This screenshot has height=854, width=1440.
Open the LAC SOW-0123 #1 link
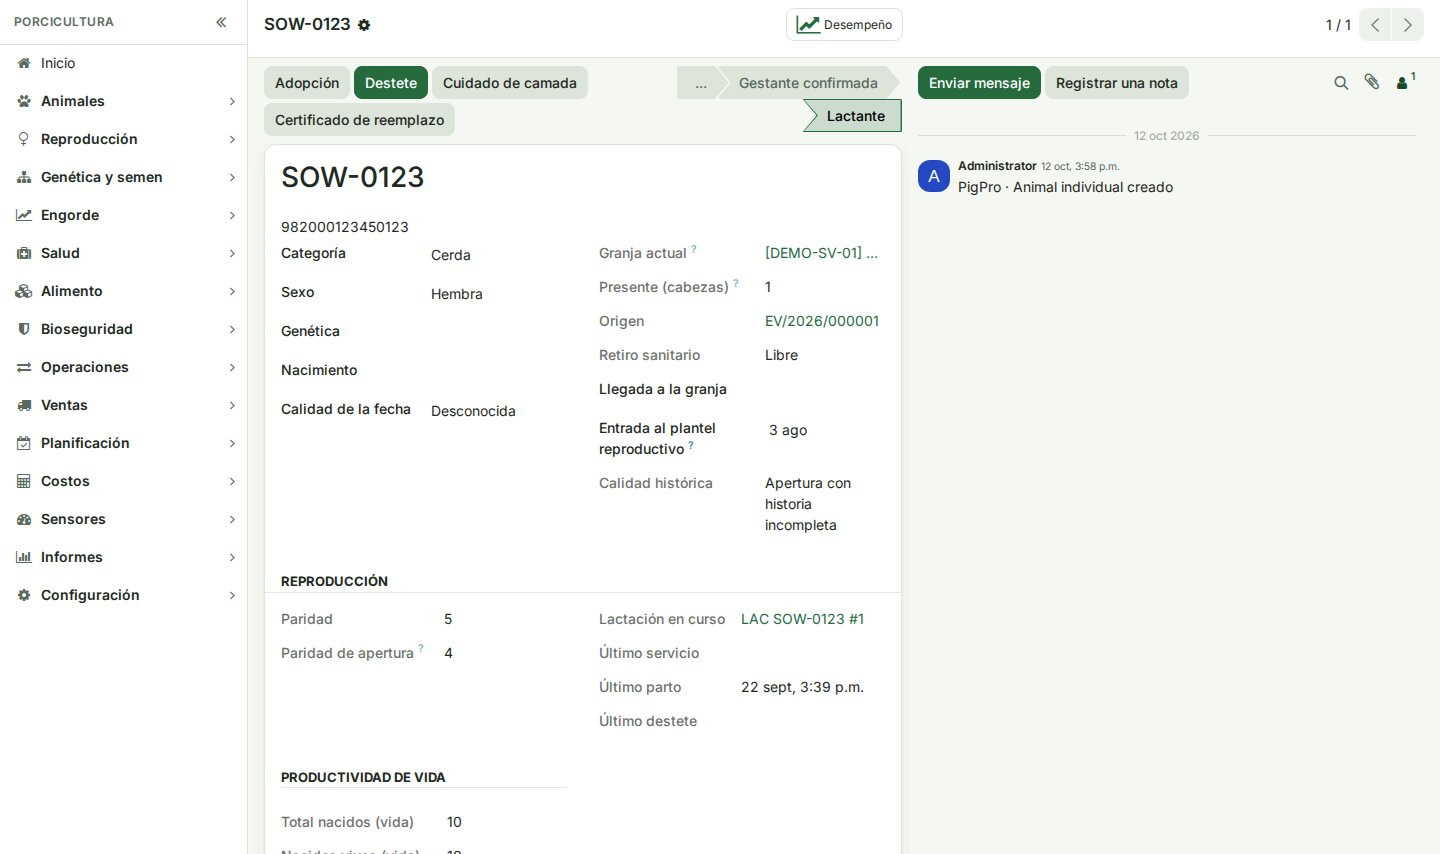coord(802,619)
